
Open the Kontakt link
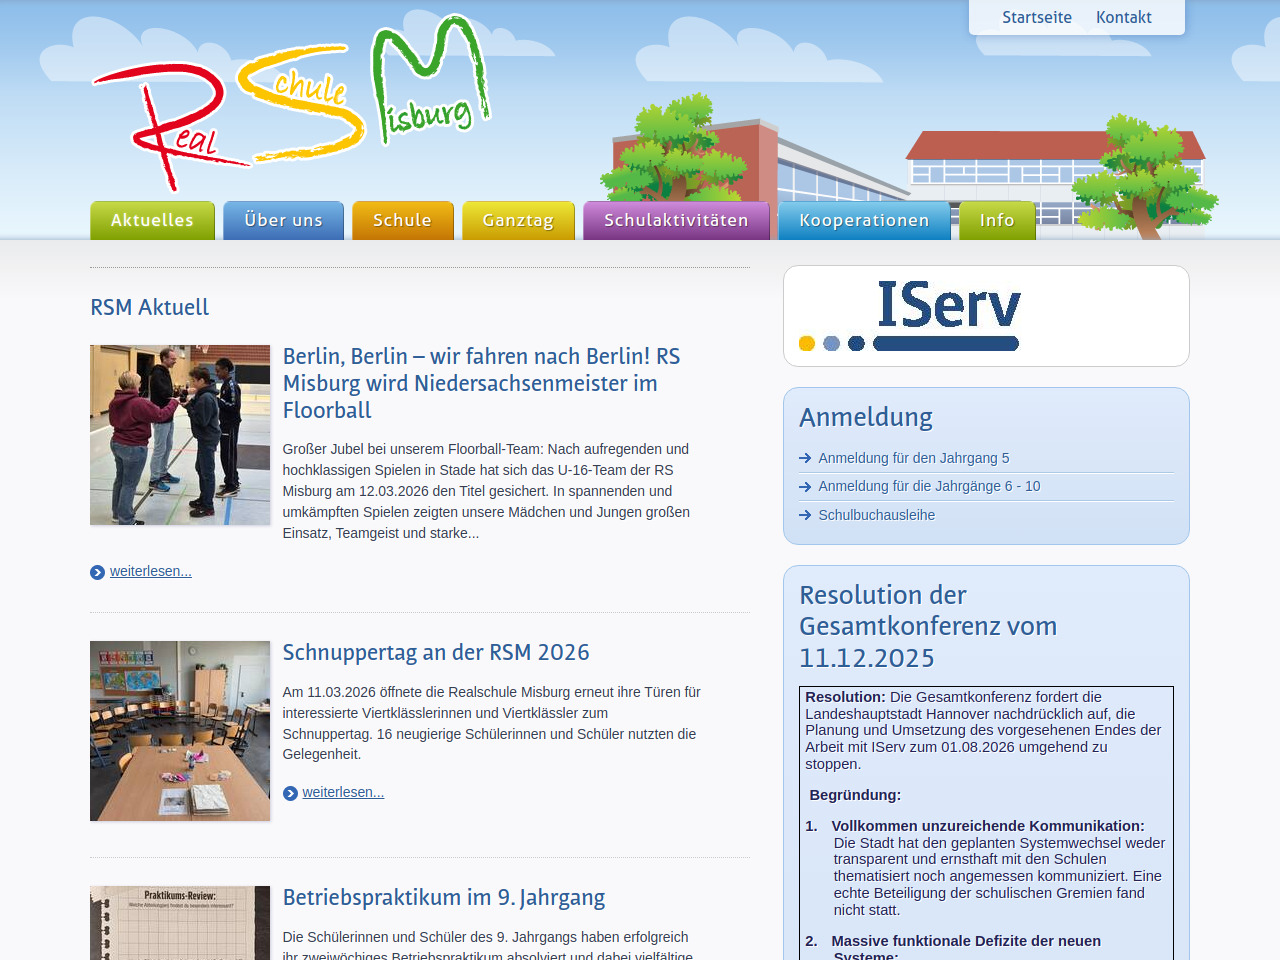(x=1123, y=17)
